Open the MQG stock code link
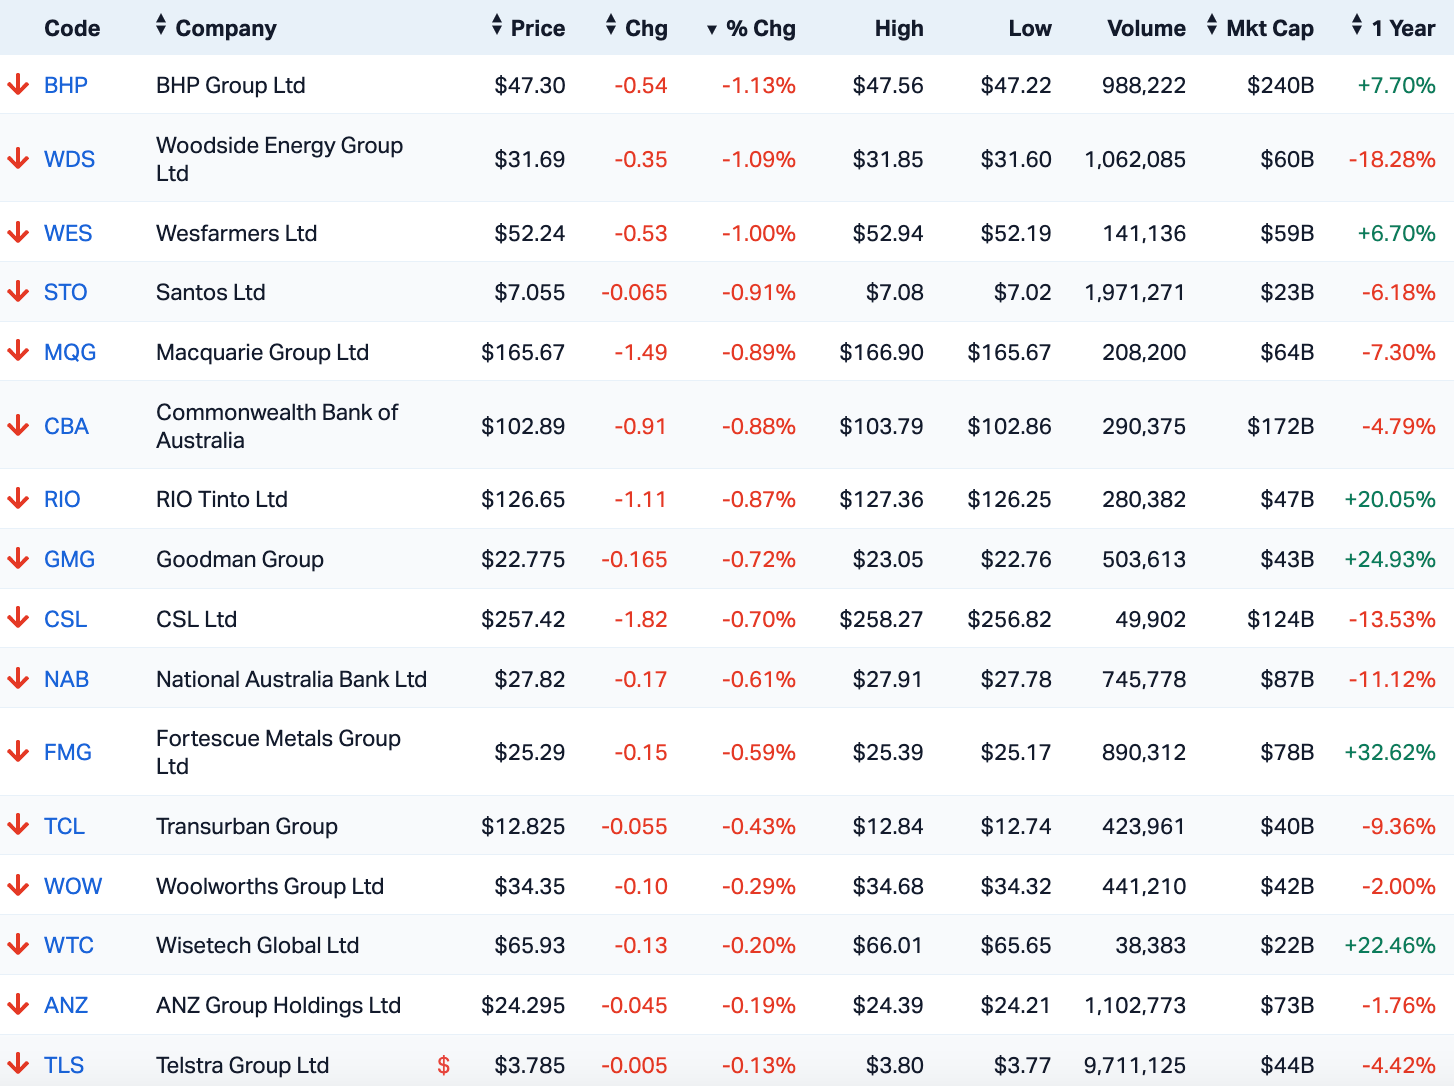 (70, 352)
